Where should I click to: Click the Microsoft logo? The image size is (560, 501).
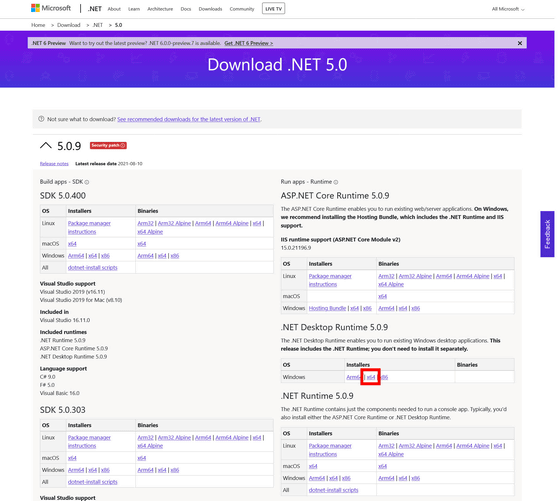tap(51, 8)
